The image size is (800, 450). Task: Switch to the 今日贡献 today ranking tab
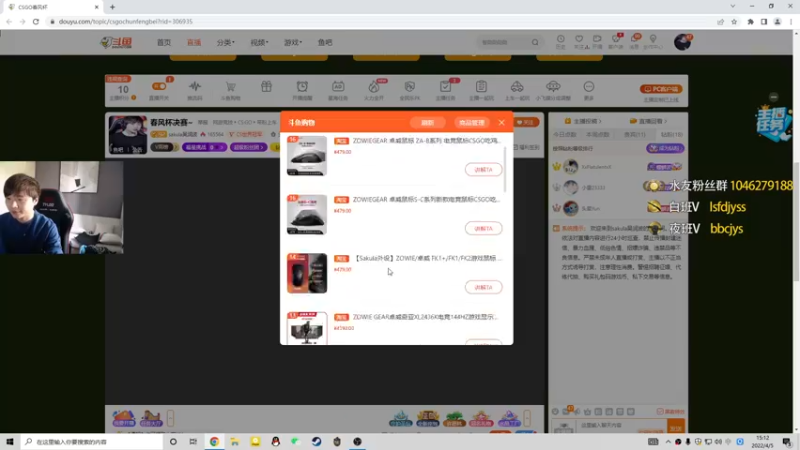pos(564,135)
